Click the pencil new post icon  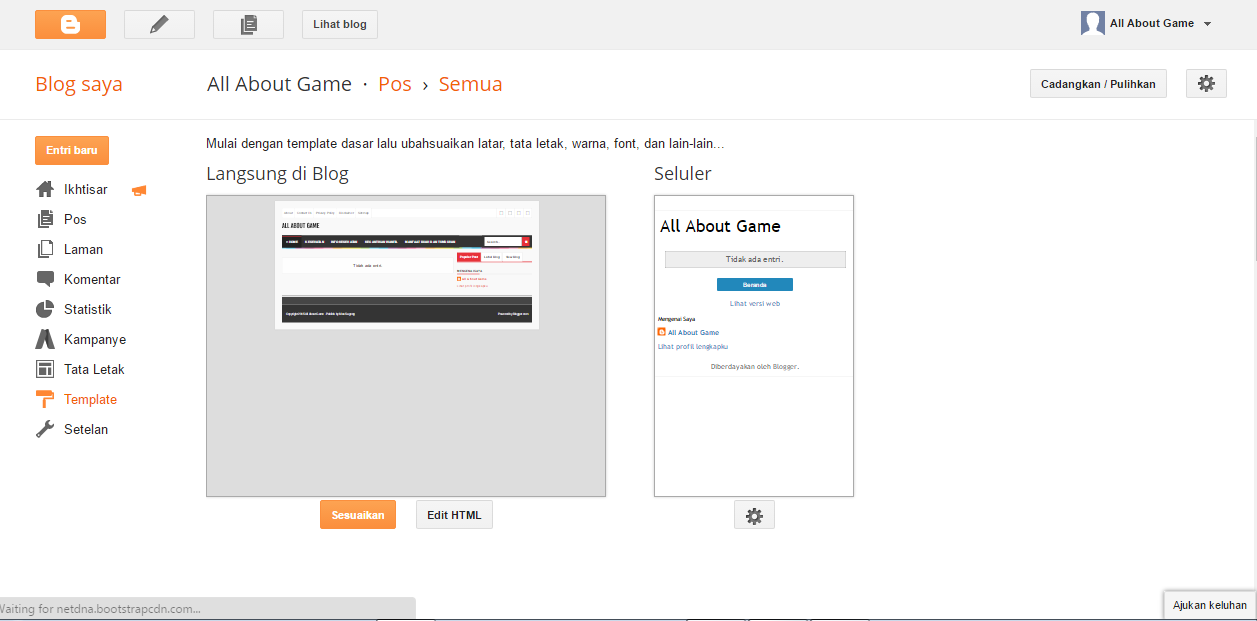159,24
